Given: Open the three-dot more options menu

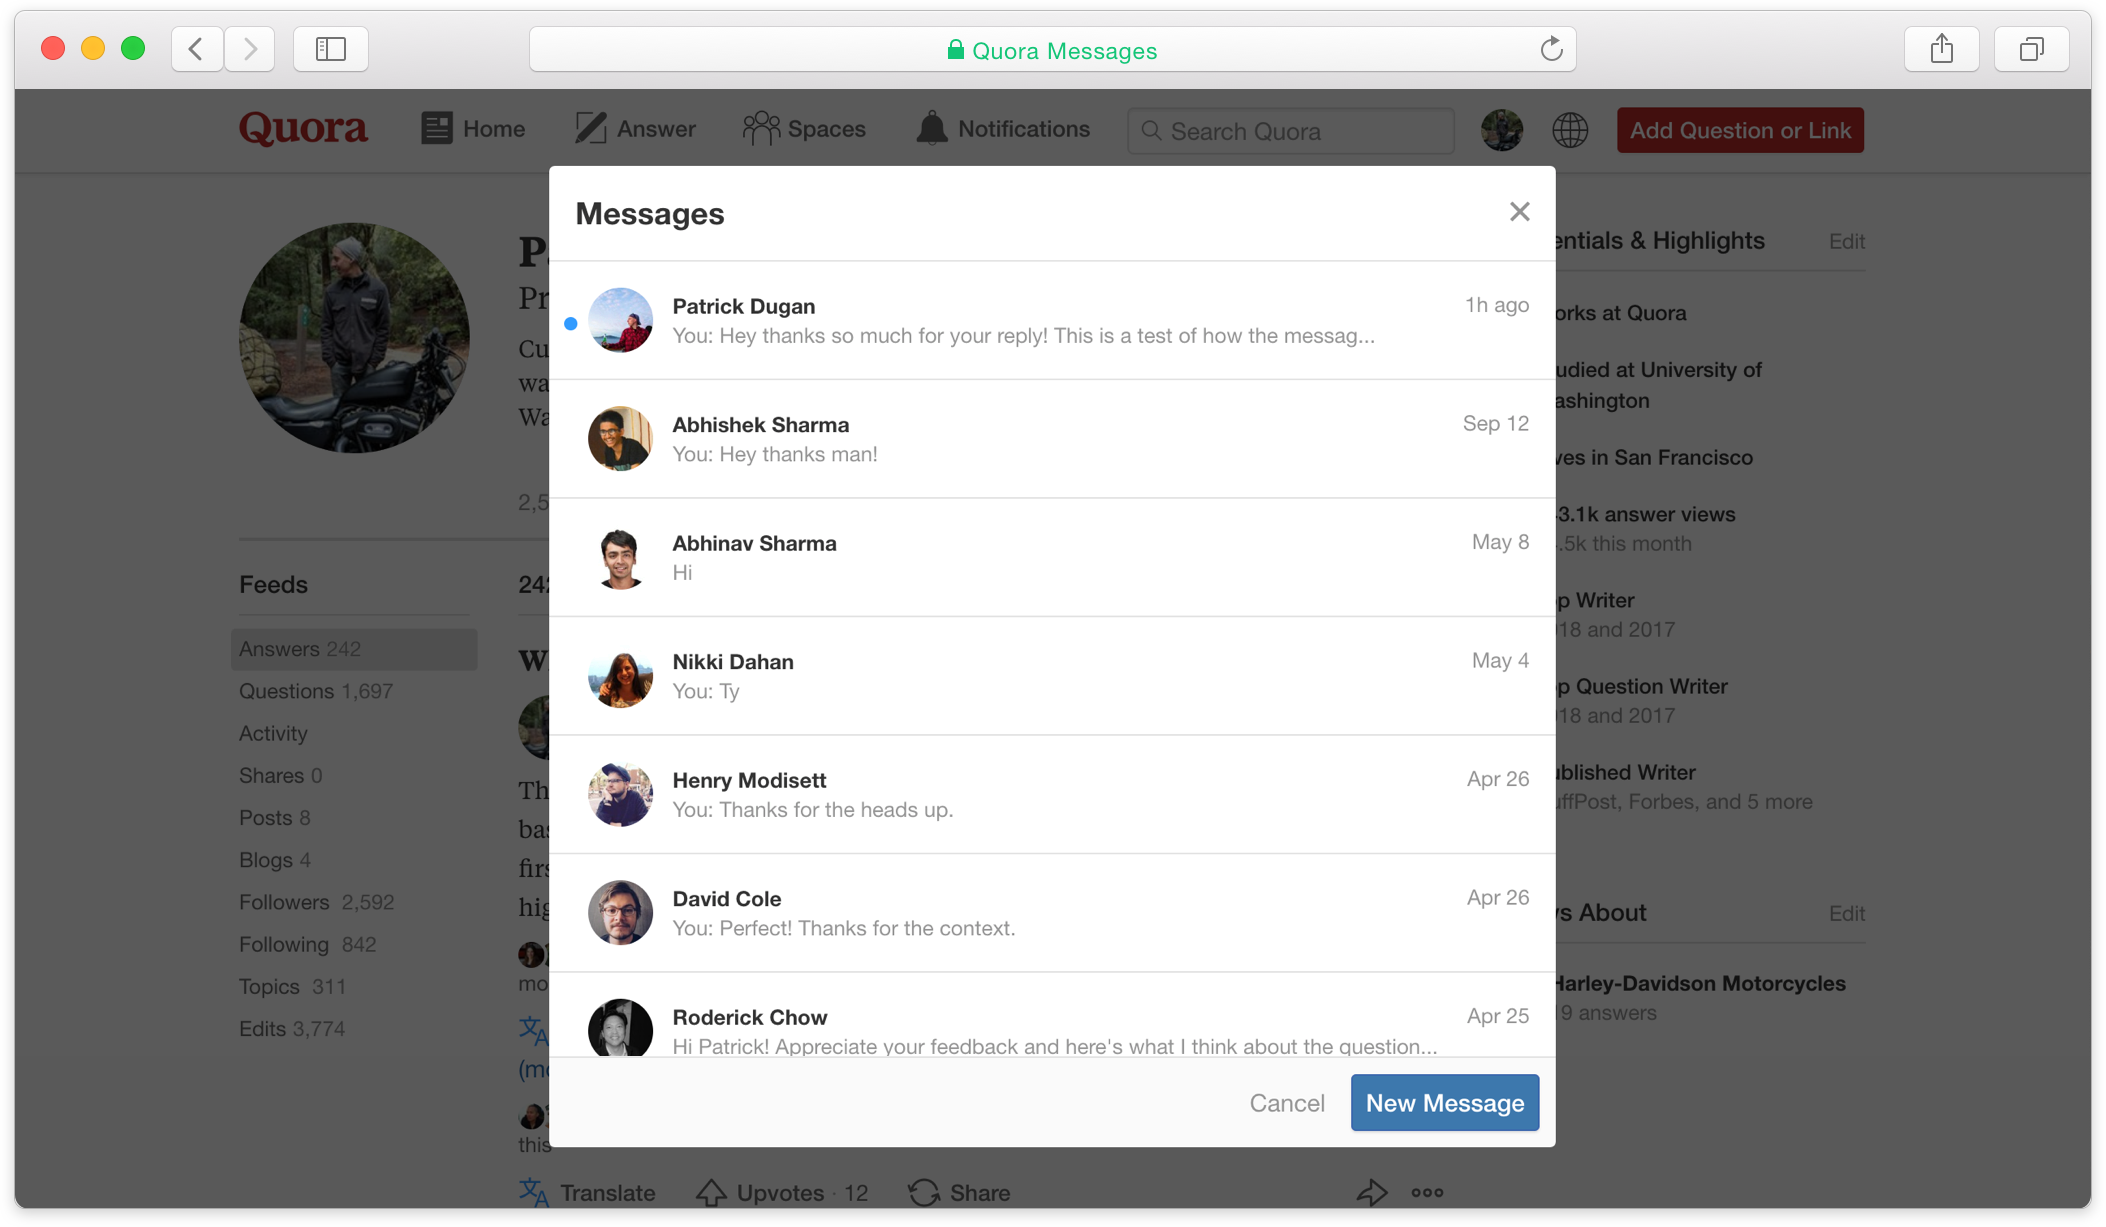Looking at the screenshot, I should coord(1427,1192).
